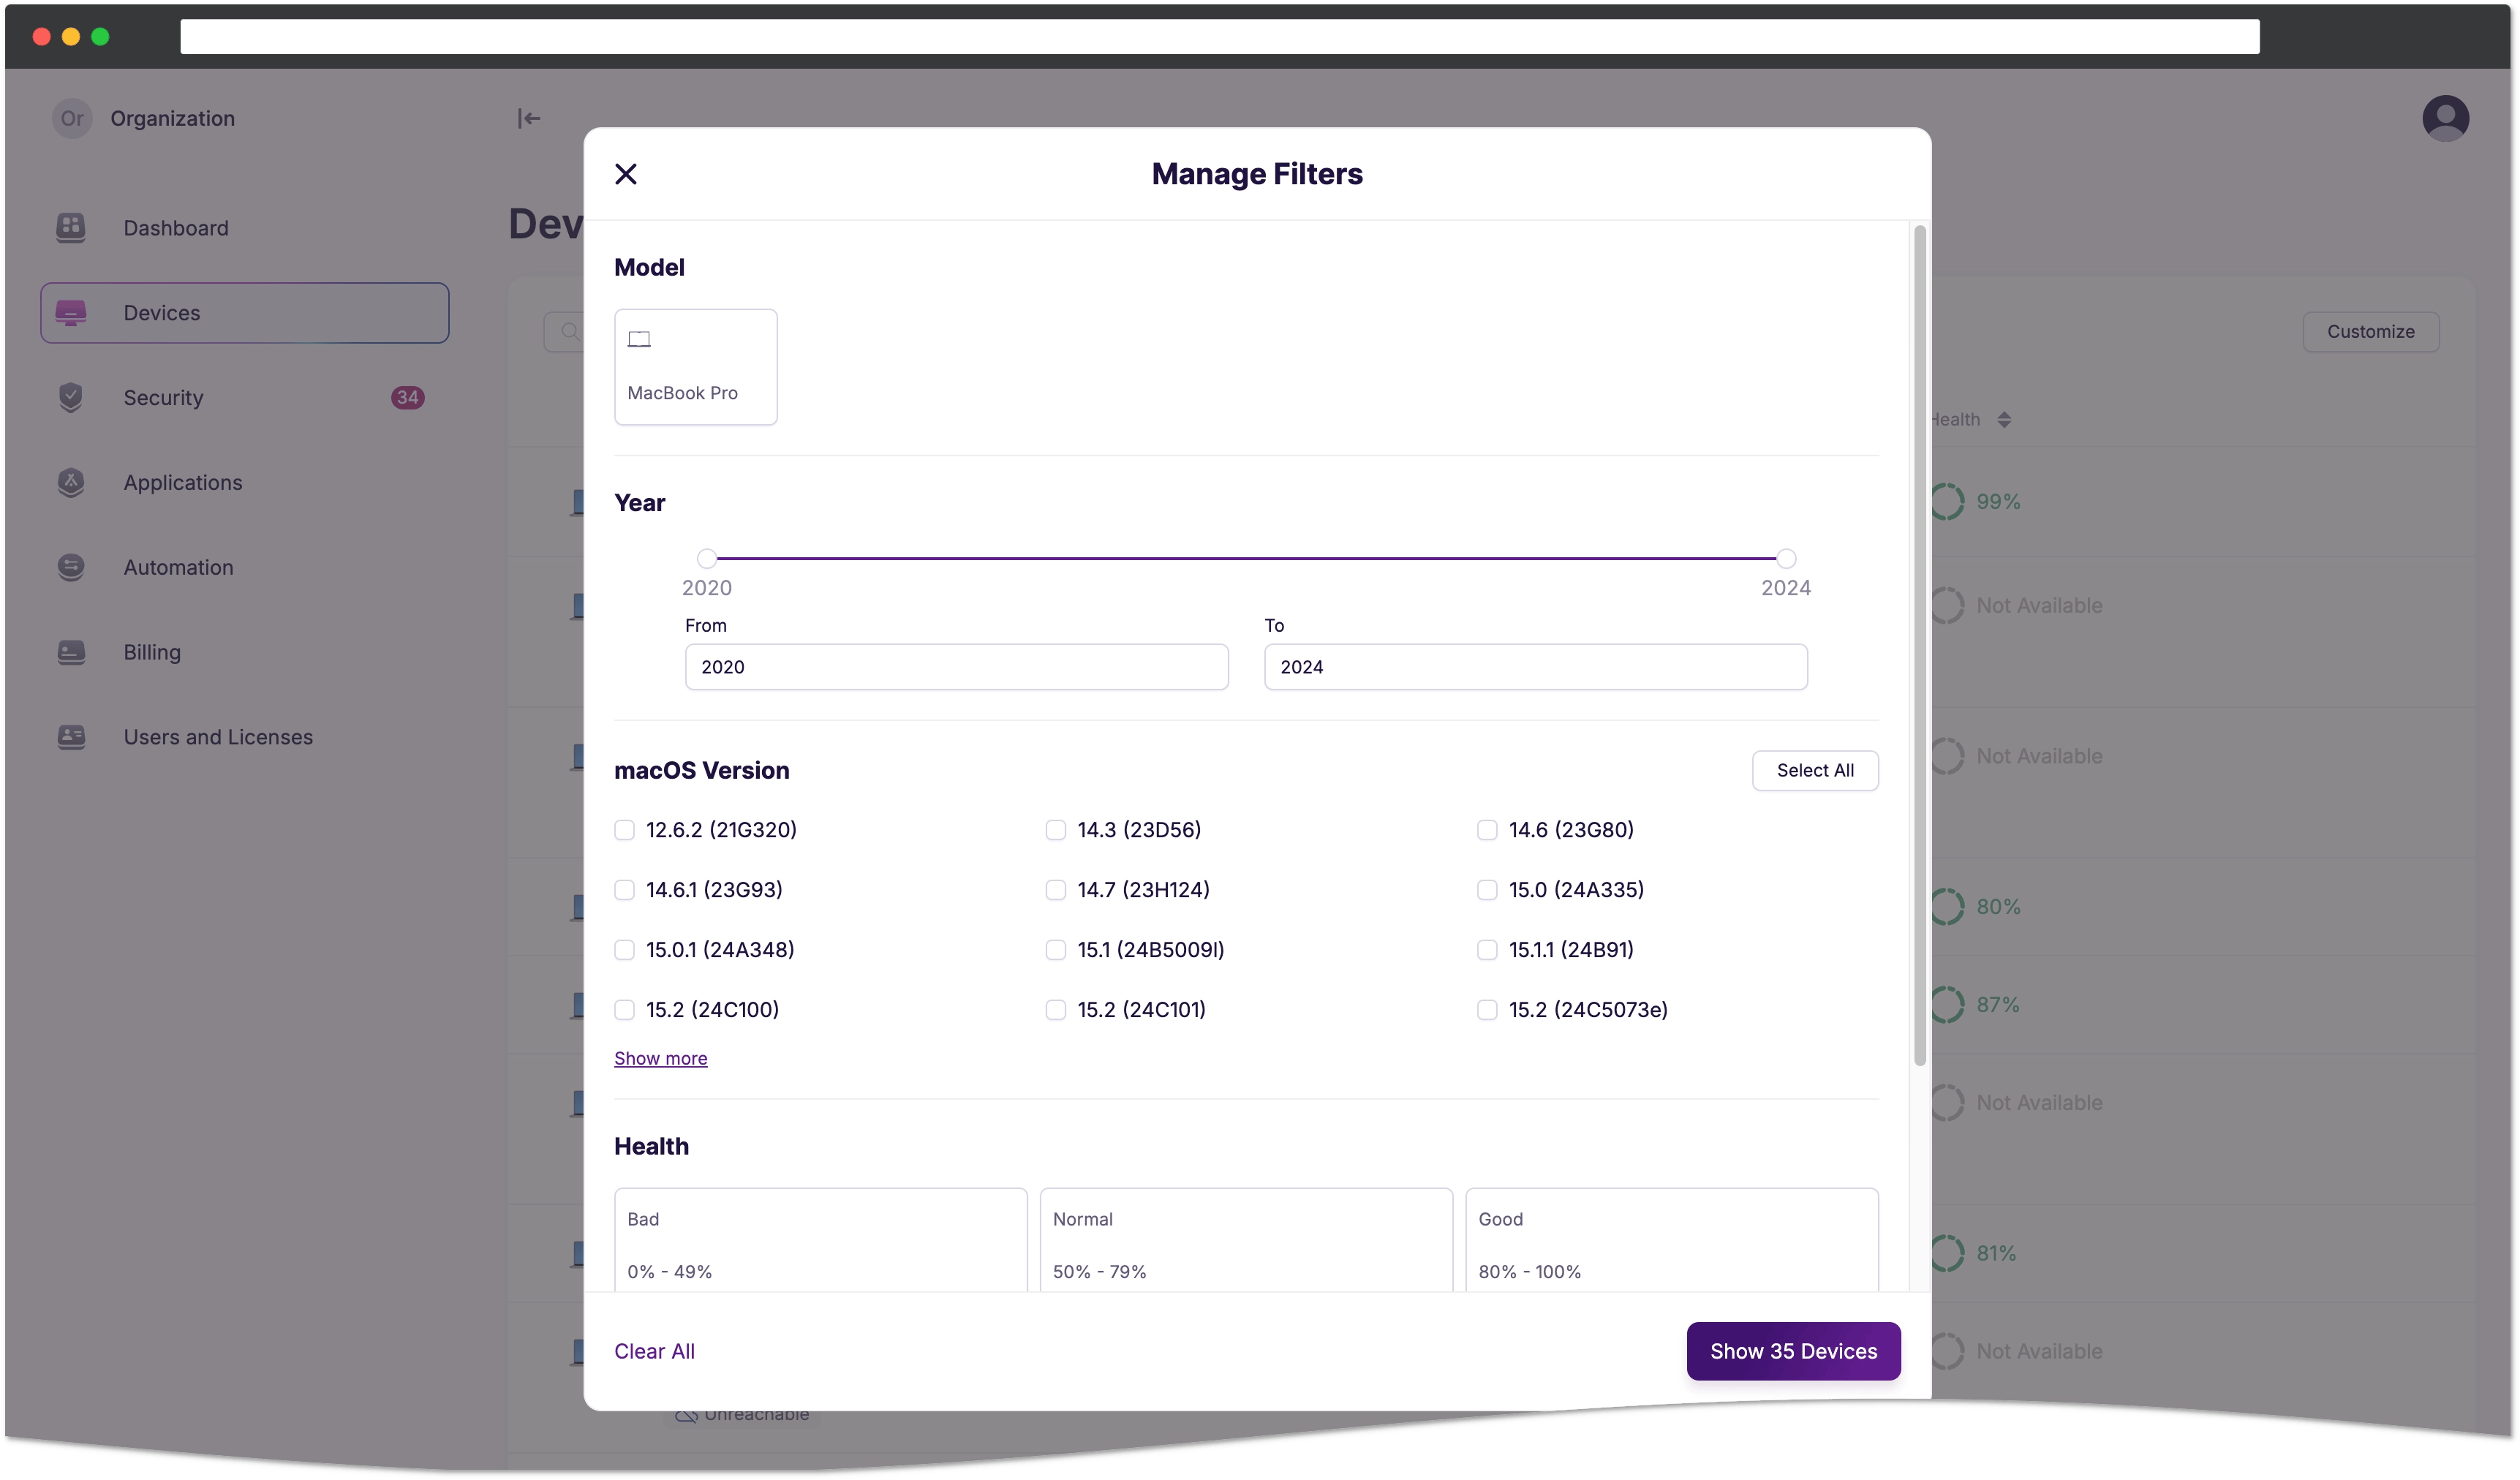Check macOS 15.2 (24C101)

point(1055,1010)
